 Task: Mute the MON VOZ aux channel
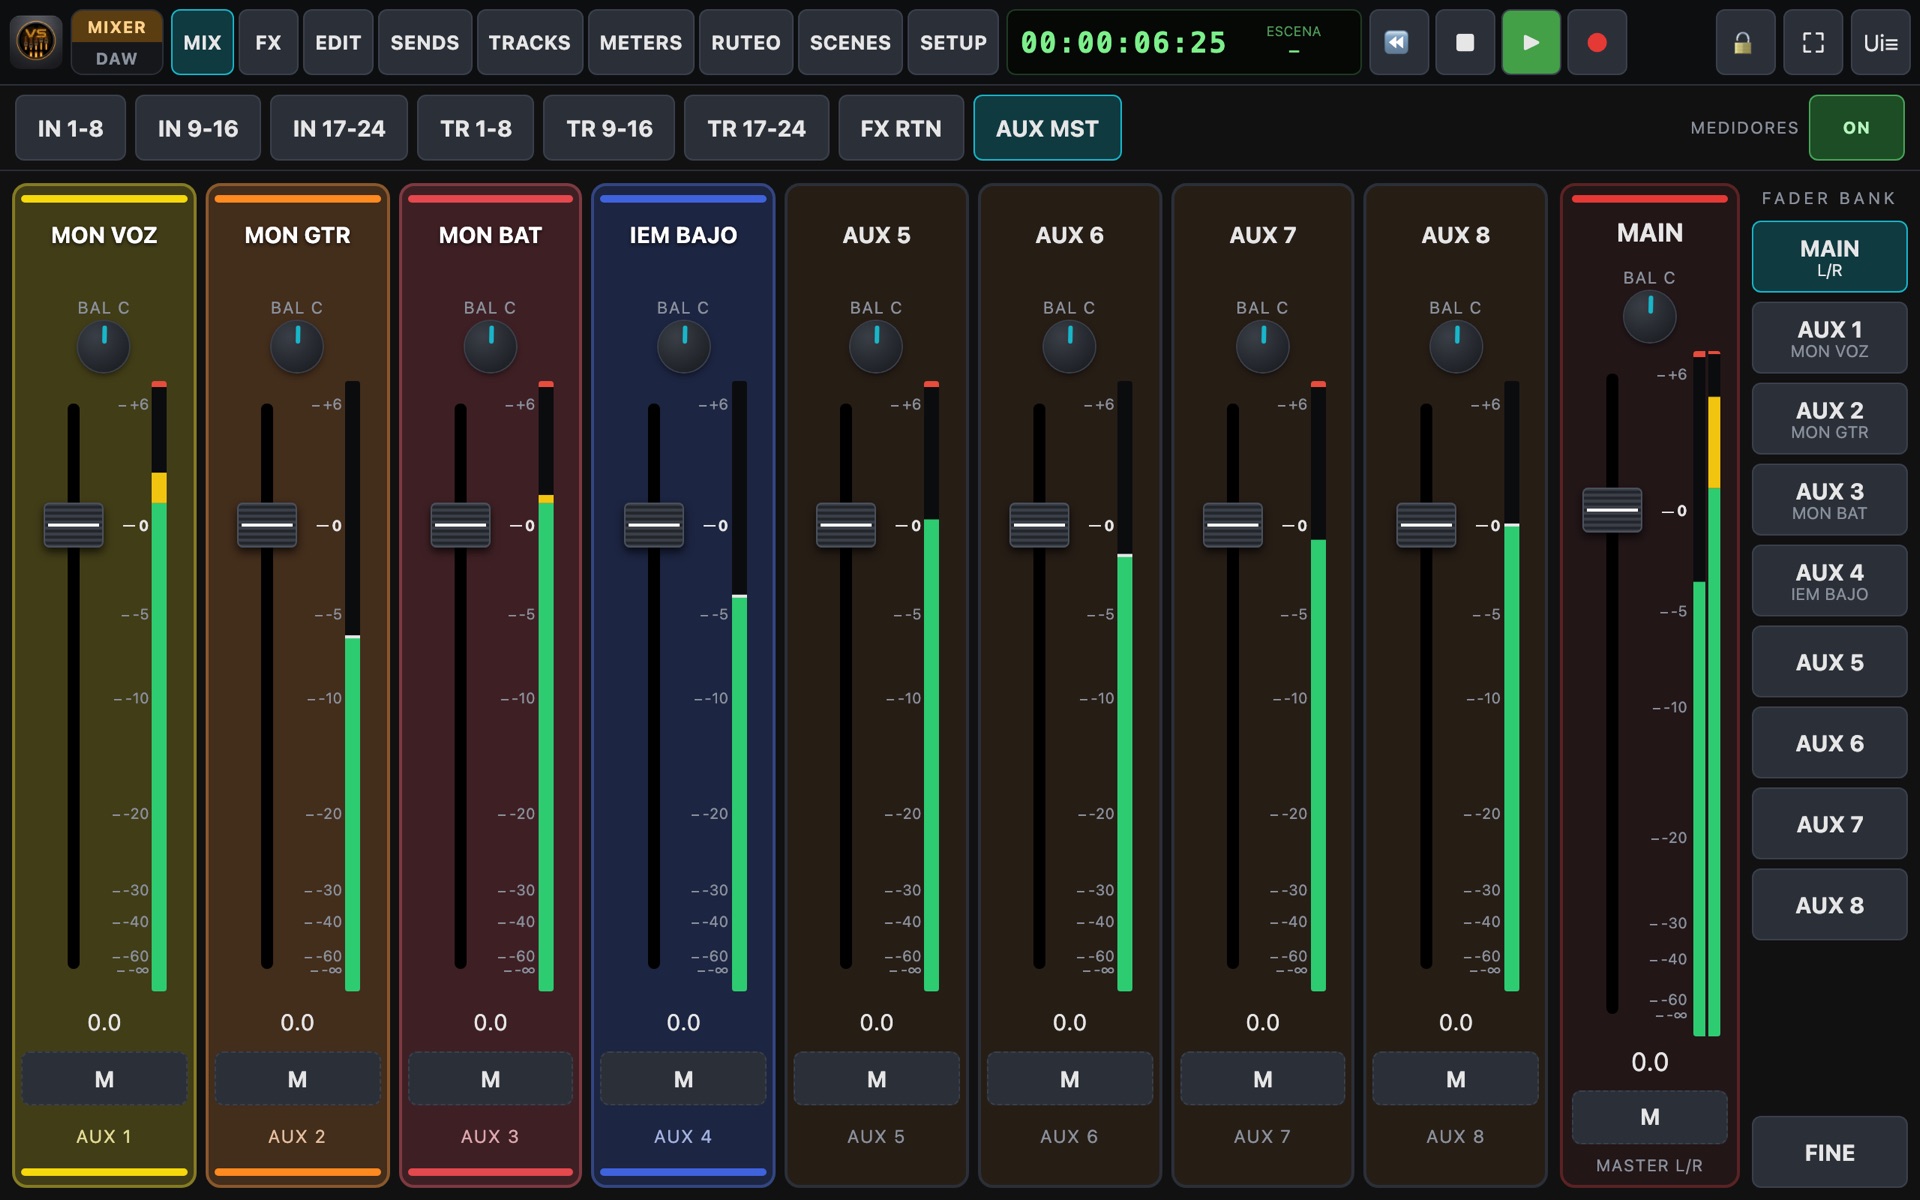coord(104,1079)
